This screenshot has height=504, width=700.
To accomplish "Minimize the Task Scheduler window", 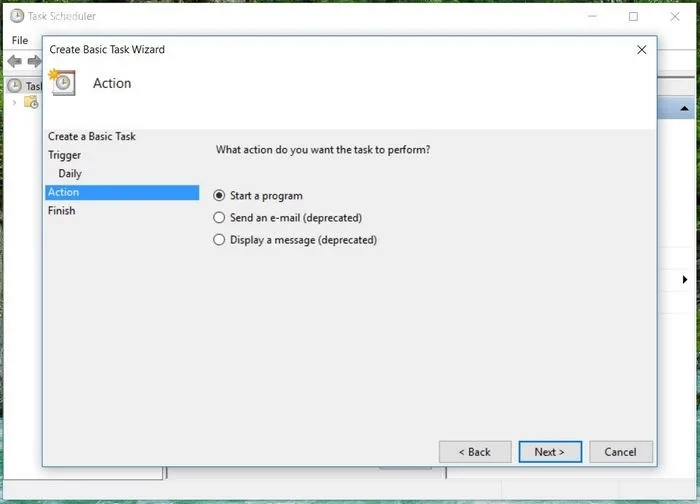I will 588,16.
